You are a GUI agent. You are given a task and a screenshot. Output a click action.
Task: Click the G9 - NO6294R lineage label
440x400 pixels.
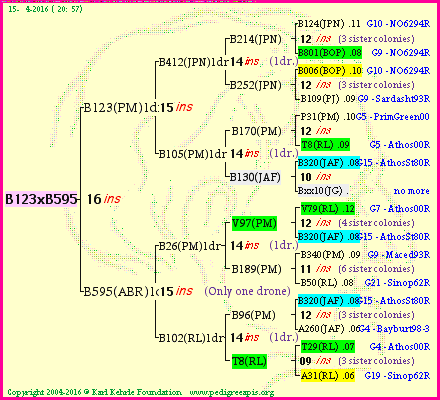pos(401,53)
